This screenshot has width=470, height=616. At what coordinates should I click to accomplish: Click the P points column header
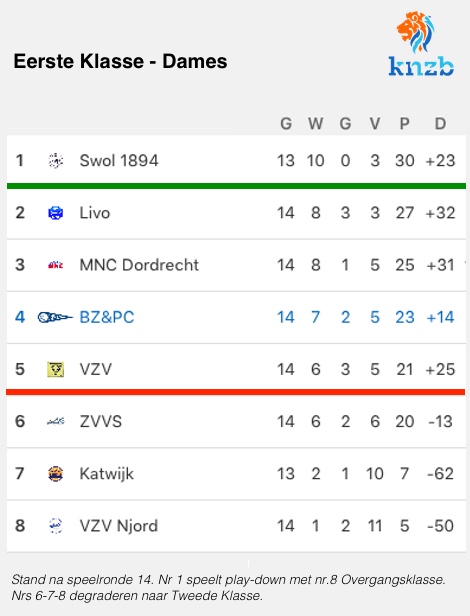(404, 124)
